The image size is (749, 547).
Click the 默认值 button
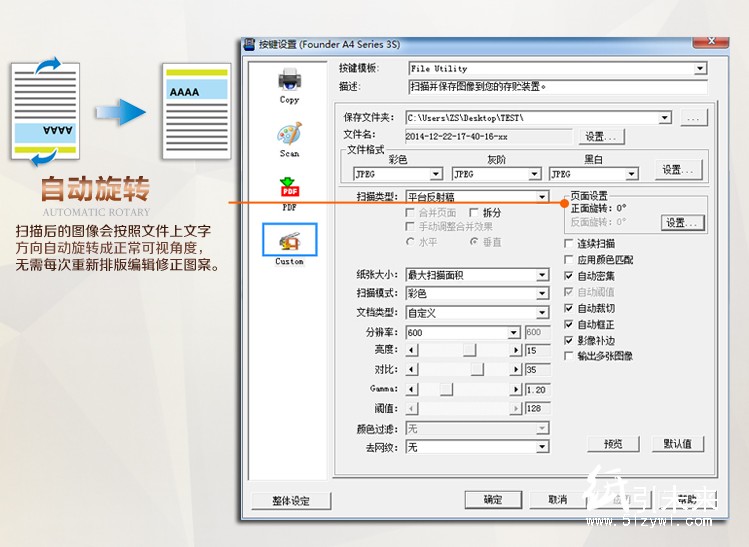pos(677,443)
